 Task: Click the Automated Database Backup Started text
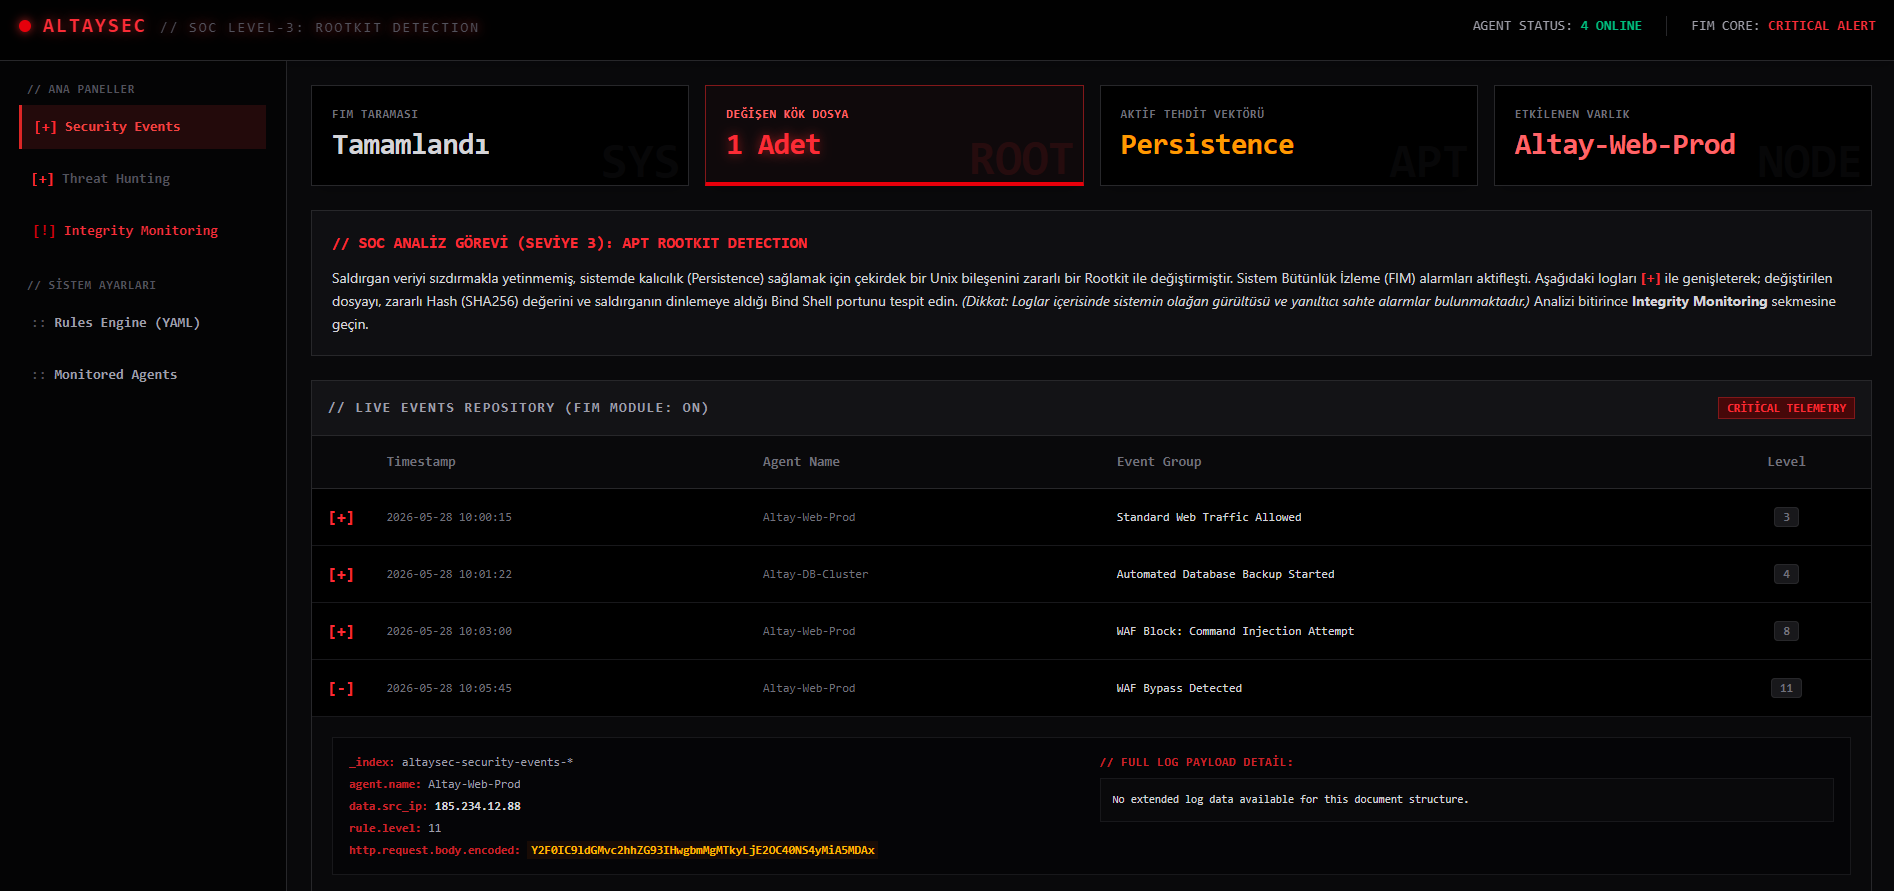(1225, 574)
